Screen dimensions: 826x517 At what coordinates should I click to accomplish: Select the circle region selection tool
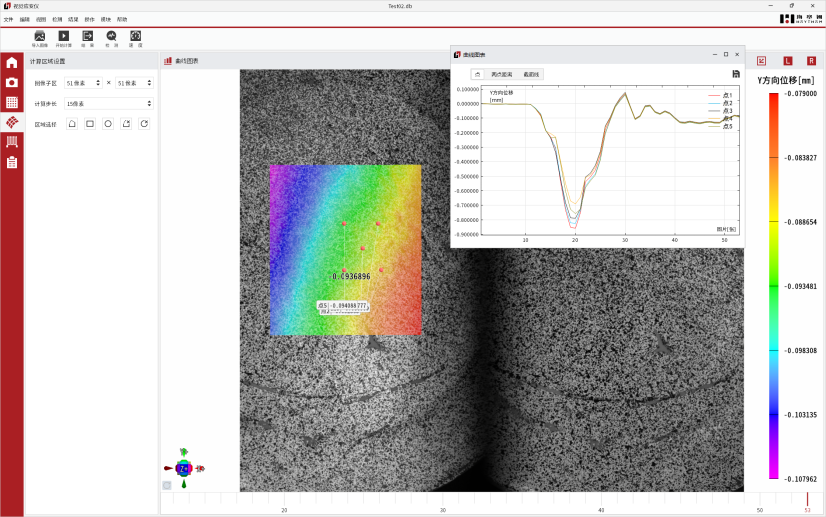click(x=108, y=124)
